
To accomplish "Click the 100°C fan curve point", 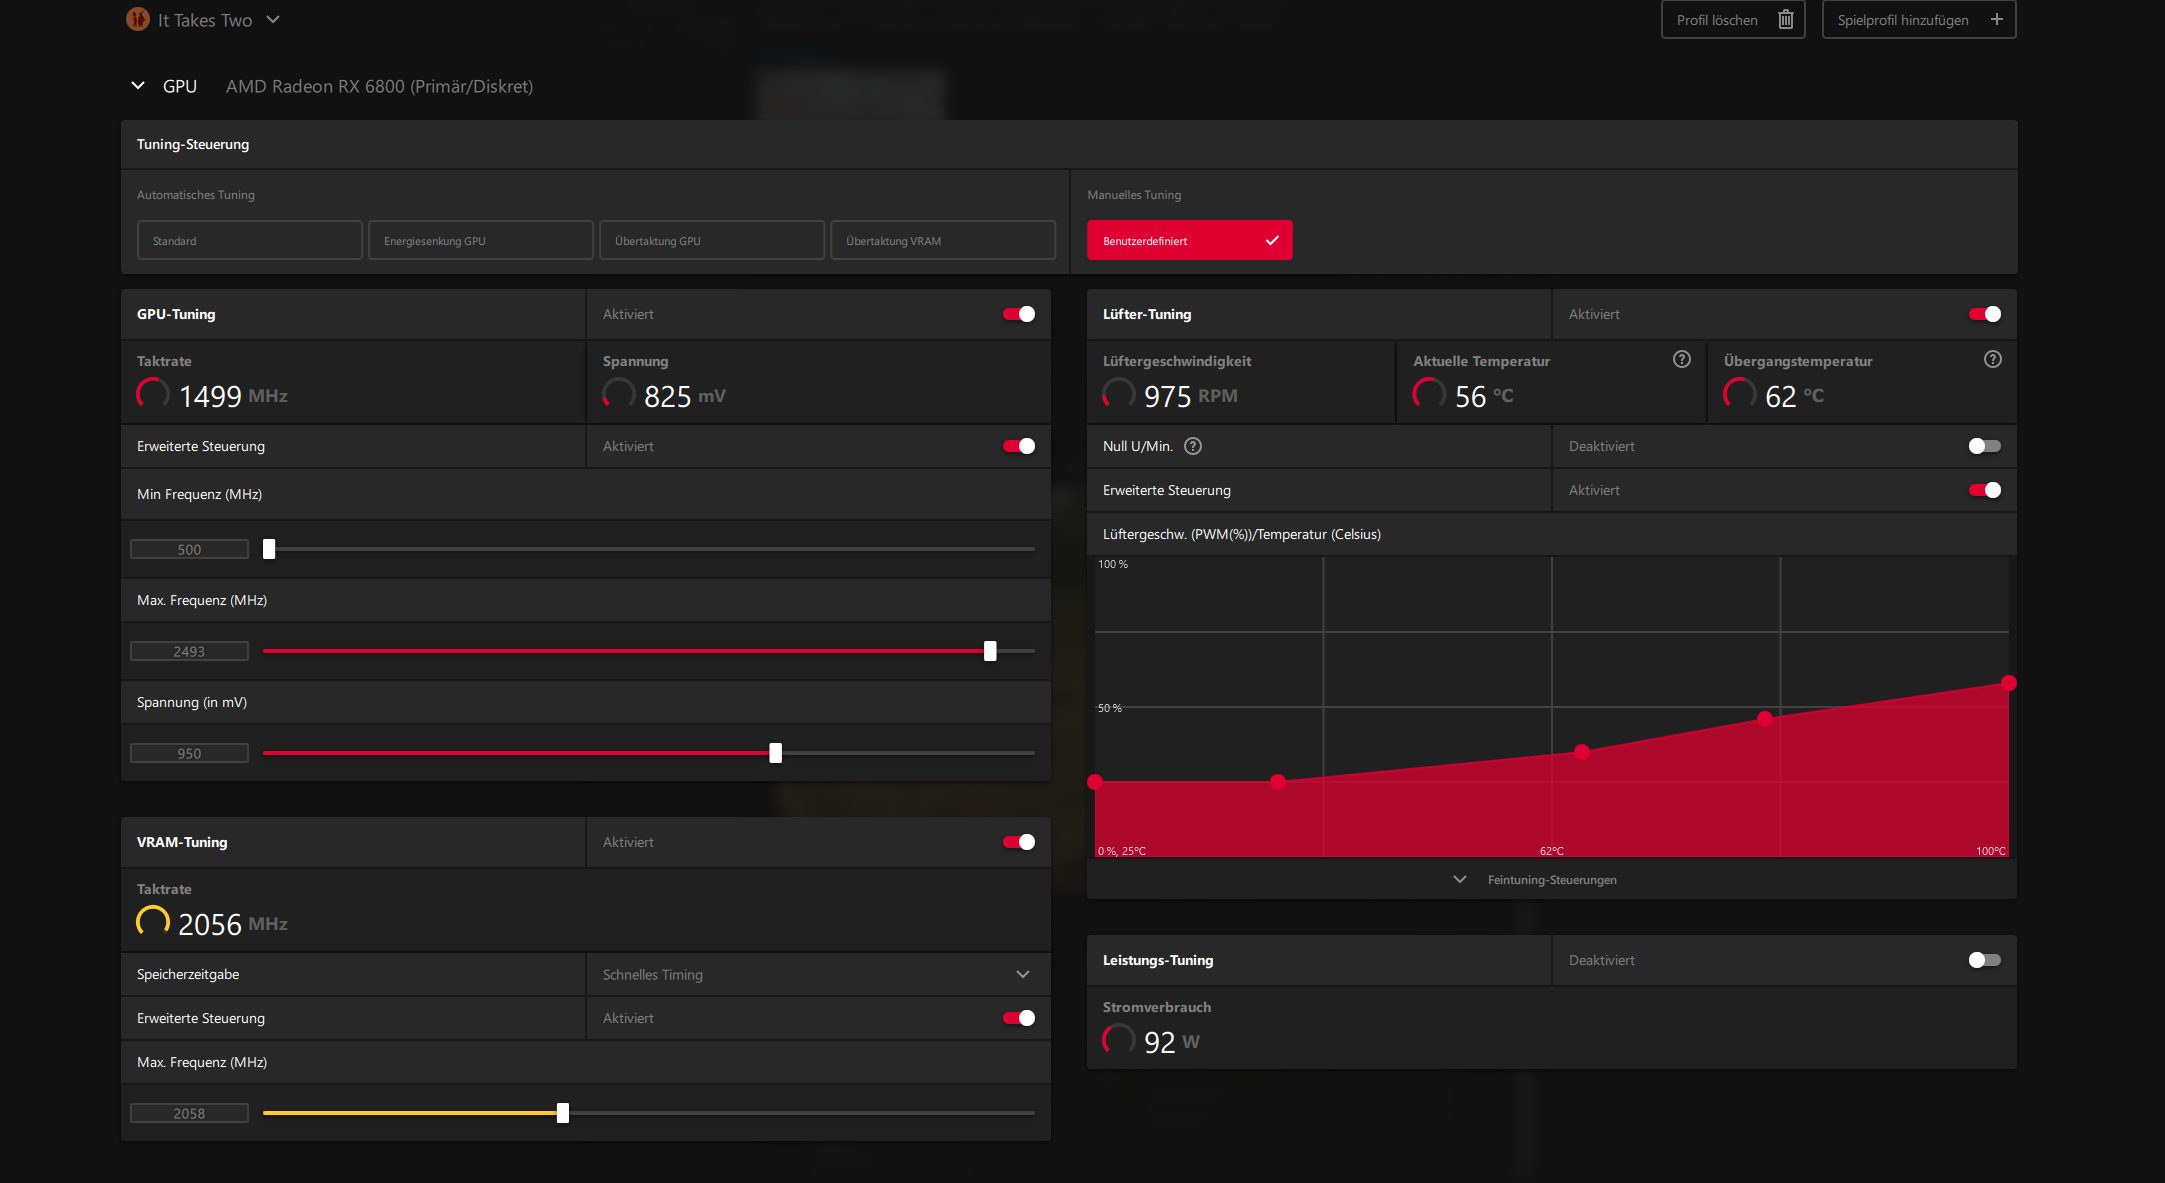I will 2008,683.
